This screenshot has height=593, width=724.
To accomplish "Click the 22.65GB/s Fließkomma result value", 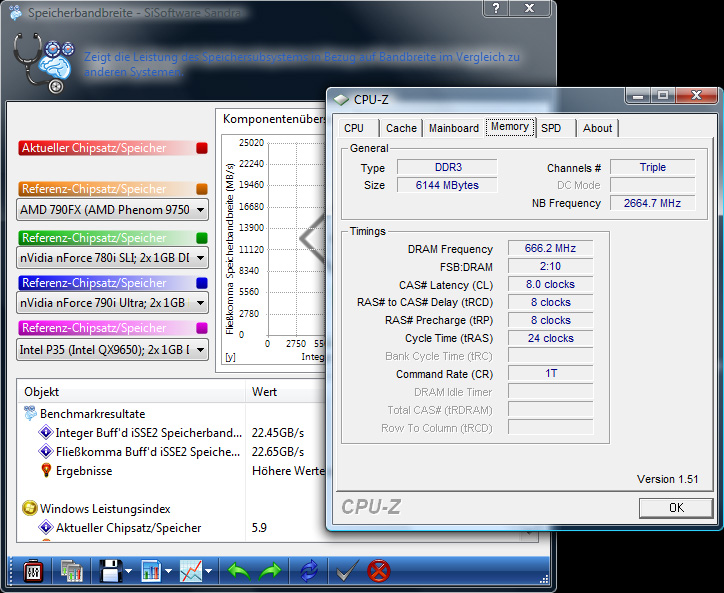I will pos(278,452).
